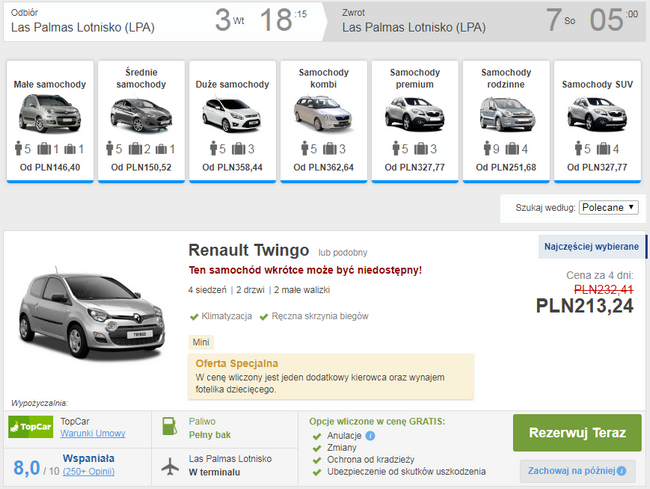Image resolution: width=650 pixels, height=489 pixels.
Task: Open the Szukaj według Polecane dropdown
Action: pyautogui.click(x=609, y=207)
